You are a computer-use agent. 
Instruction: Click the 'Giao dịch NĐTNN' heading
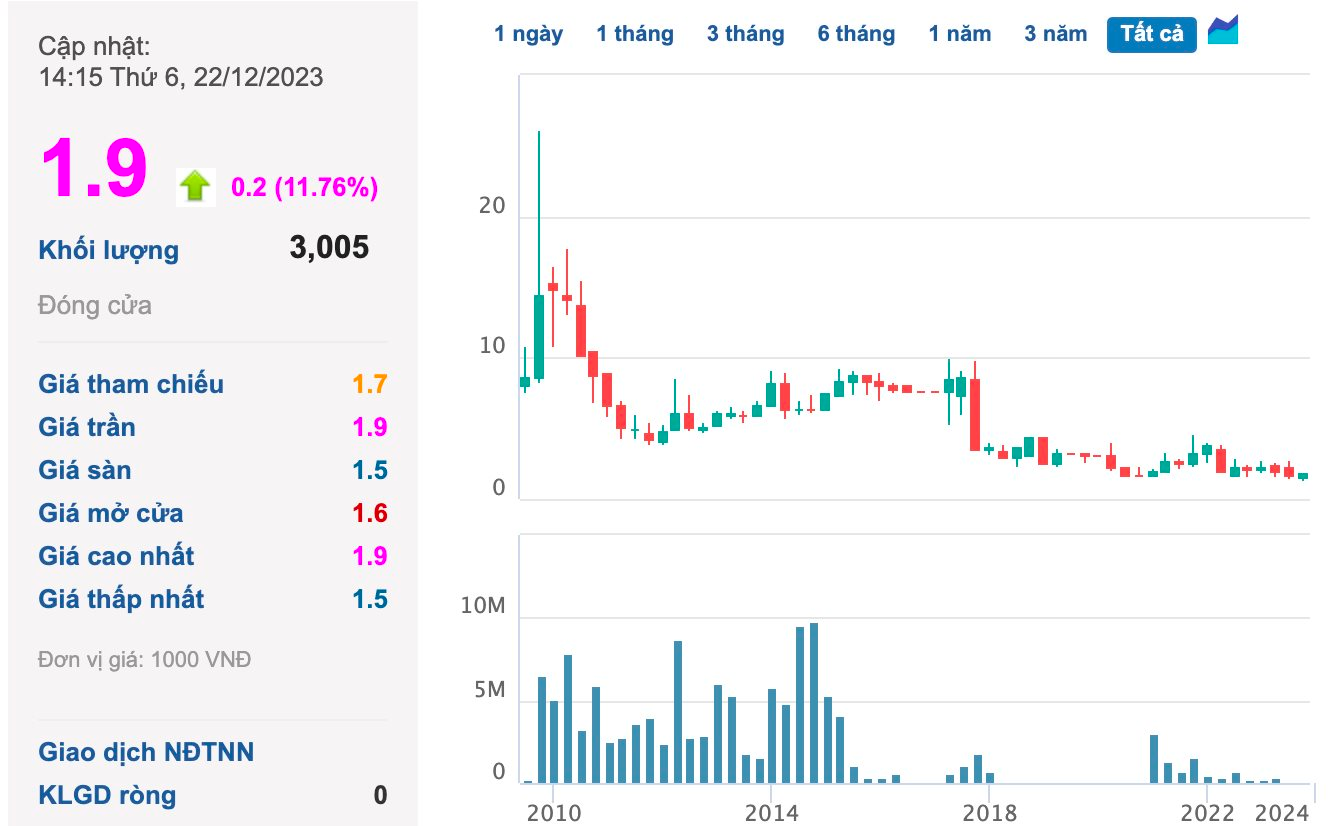pos(146,752)
